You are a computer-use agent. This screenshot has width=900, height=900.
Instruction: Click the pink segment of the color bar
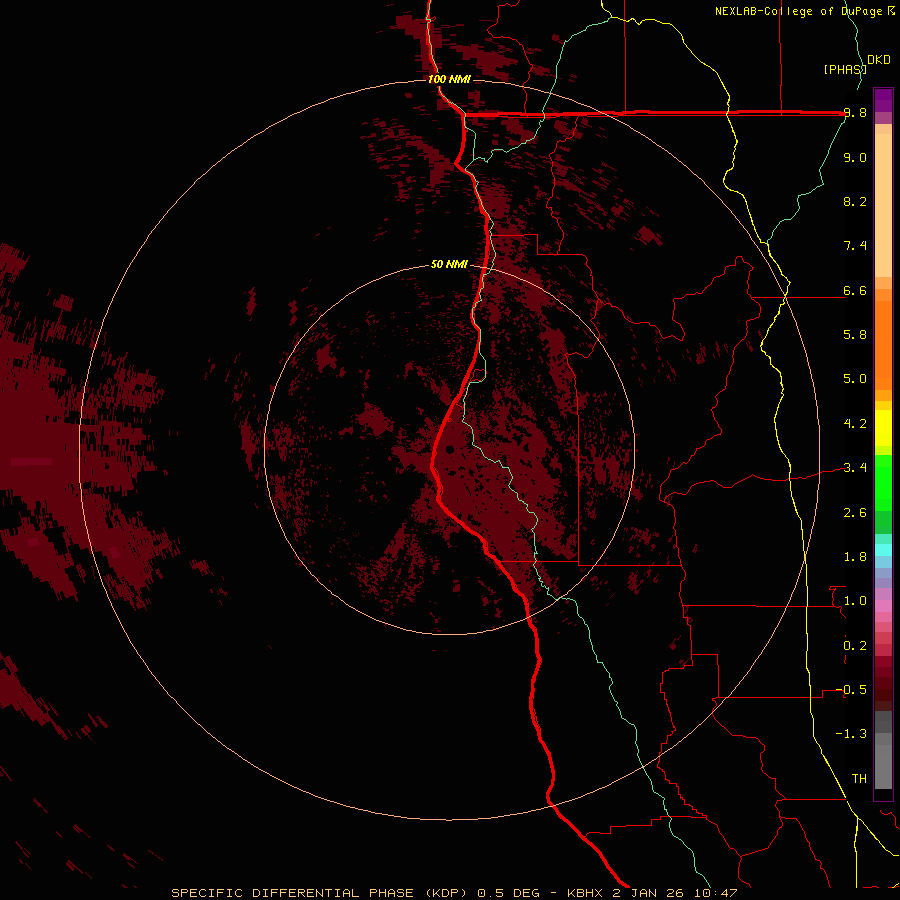click(883, 606)
